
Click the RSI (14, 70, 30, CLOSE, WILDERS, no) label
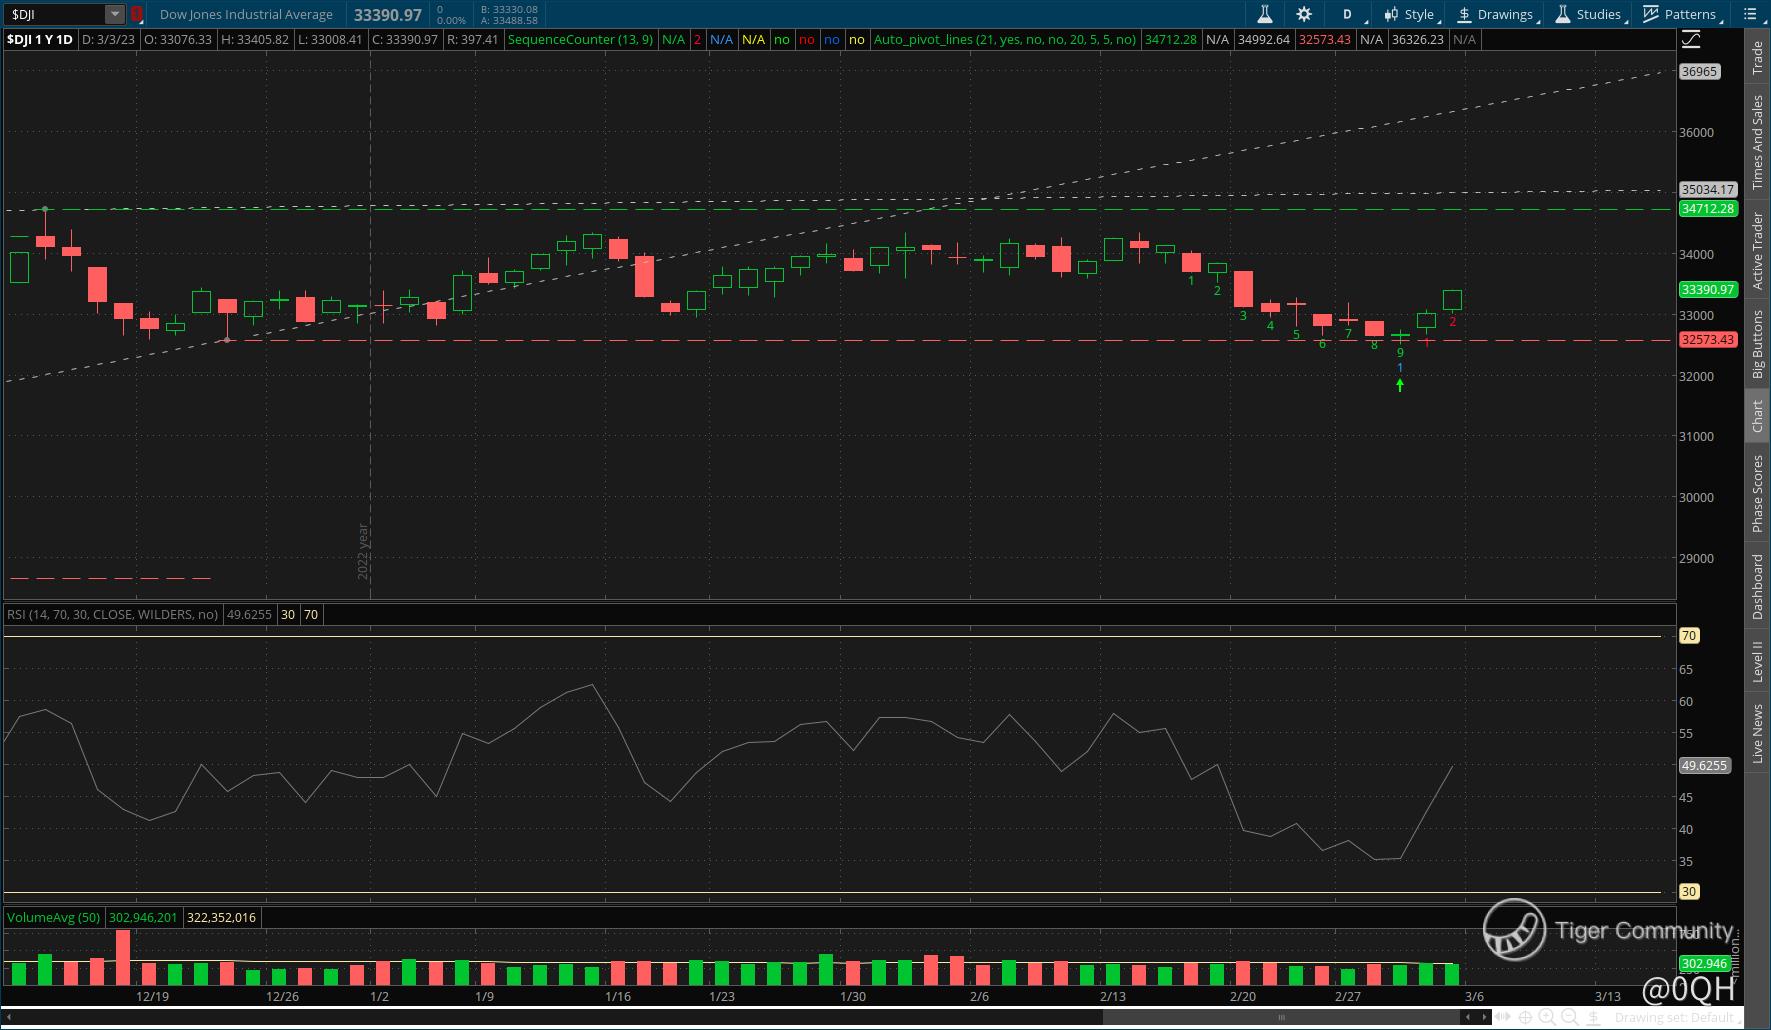[x=112, y=614]
